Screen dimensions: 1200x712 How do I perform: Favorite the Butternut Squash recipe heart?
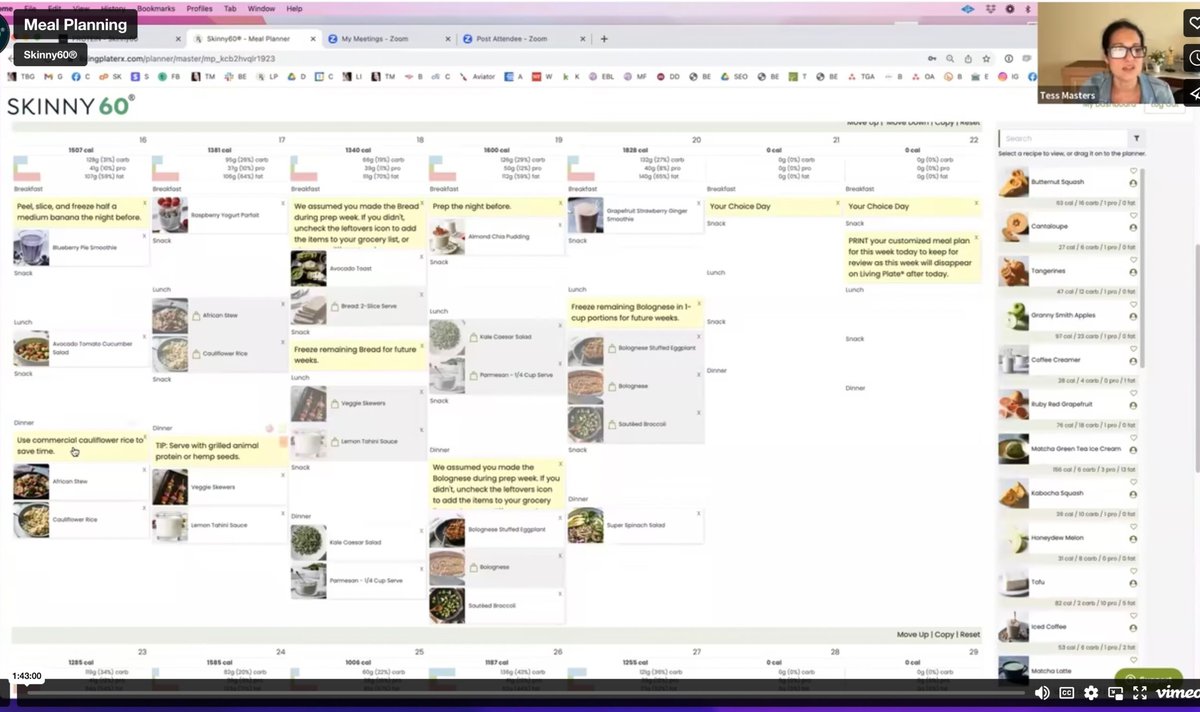(x=1134, y=172)
